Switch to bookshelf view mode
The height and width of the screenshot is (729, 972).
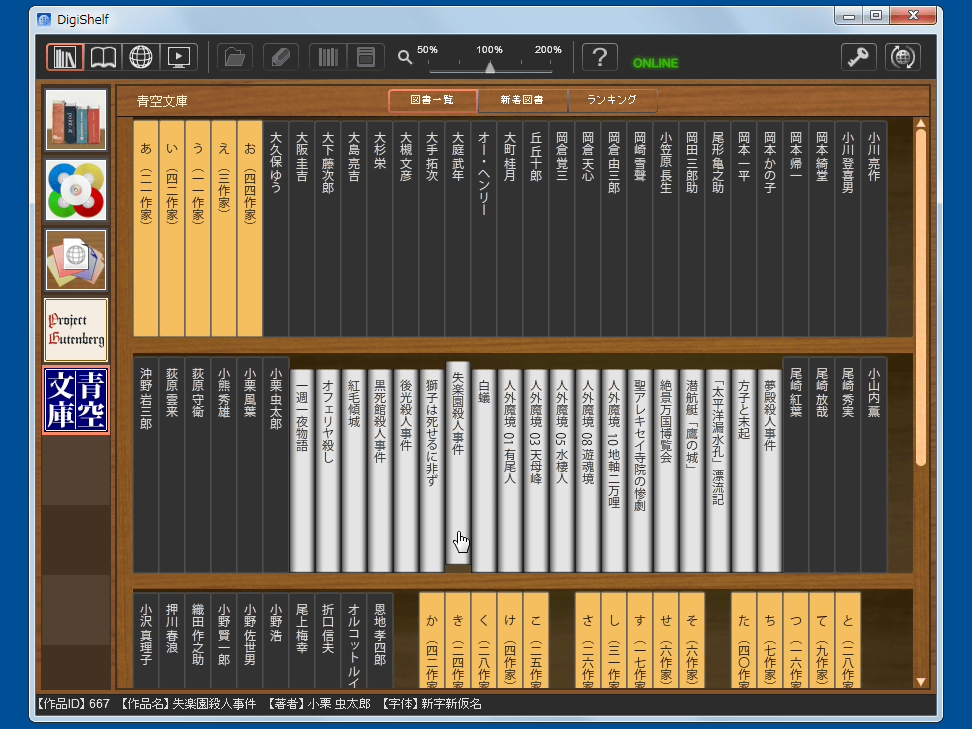coord(65,58)
